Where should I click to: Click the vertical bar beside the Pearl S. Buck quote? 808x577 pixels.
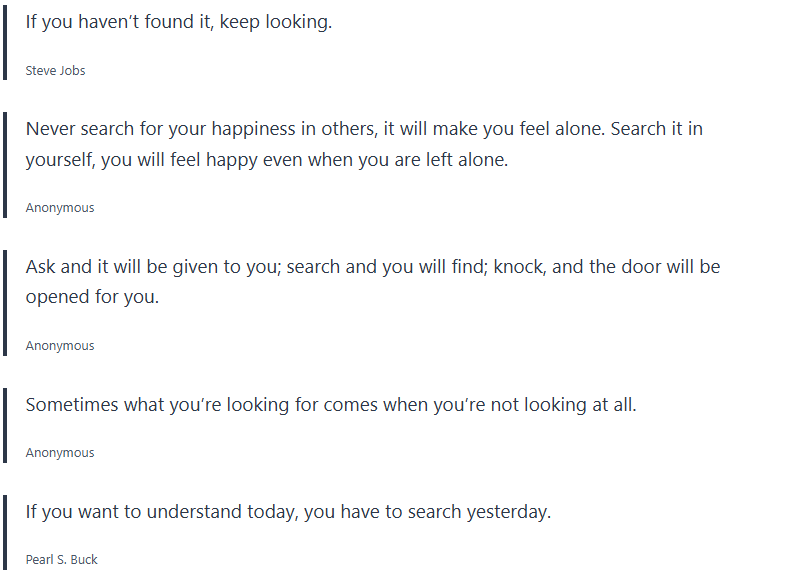coord(5,532)
